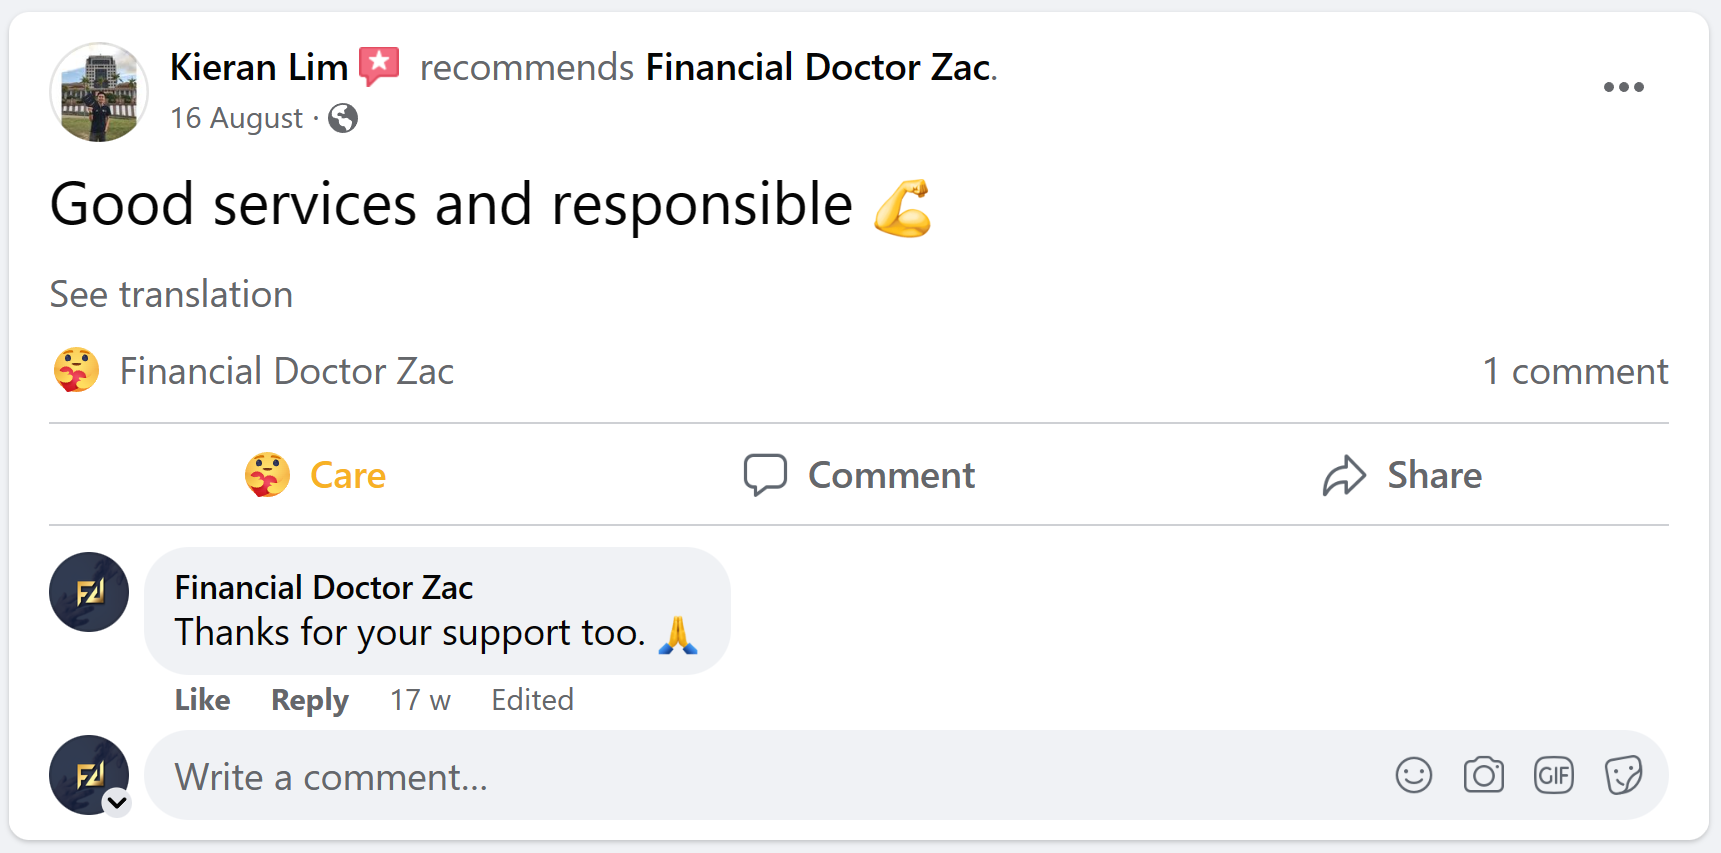Click the globe public audience icon
The height and width of the screenshot is (853, 1721).
pyautogui.click(x=343, y=118)
